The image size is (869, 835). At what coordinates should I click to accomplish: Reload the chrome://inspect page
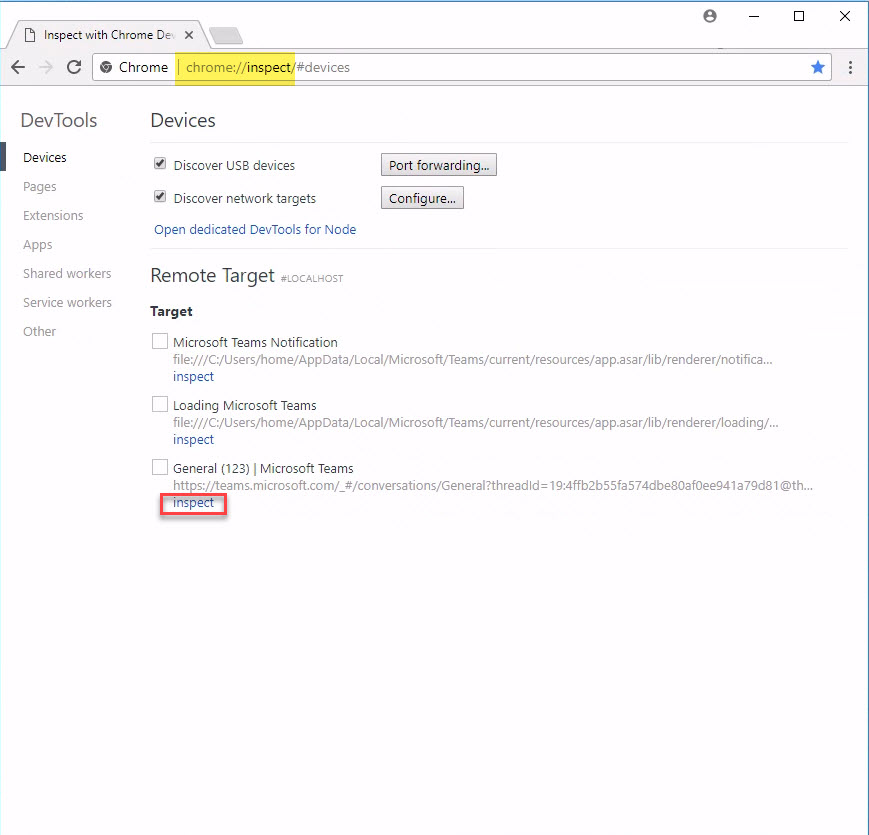[74, 67]
